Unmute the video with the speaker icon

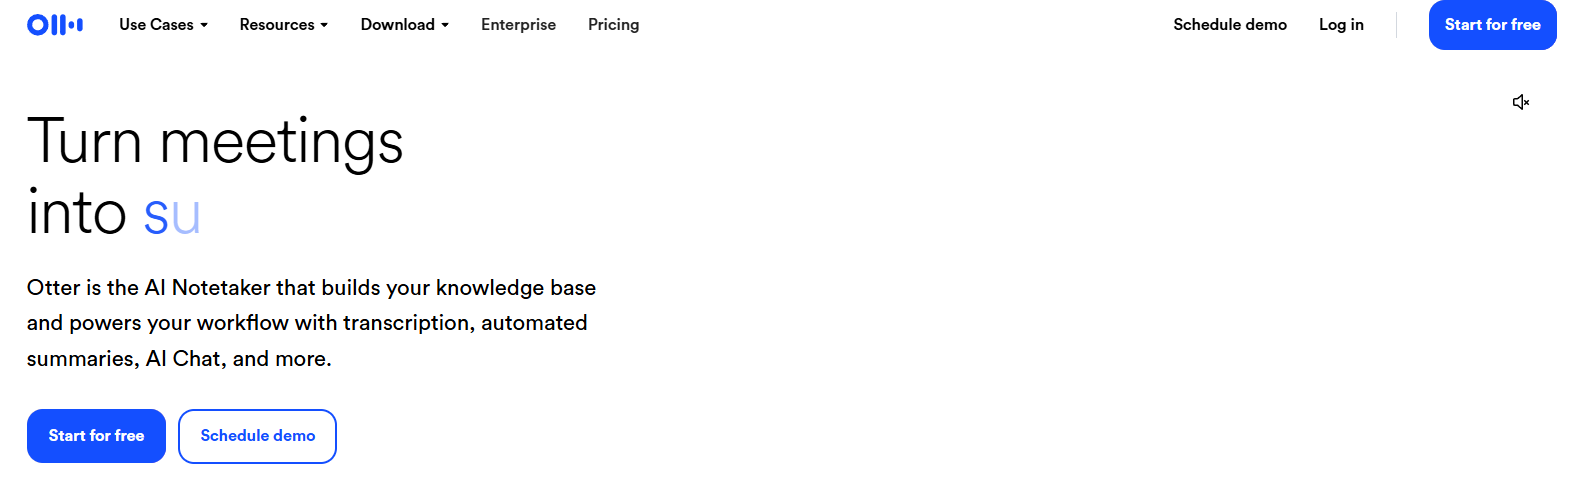tap(1521, 102)
